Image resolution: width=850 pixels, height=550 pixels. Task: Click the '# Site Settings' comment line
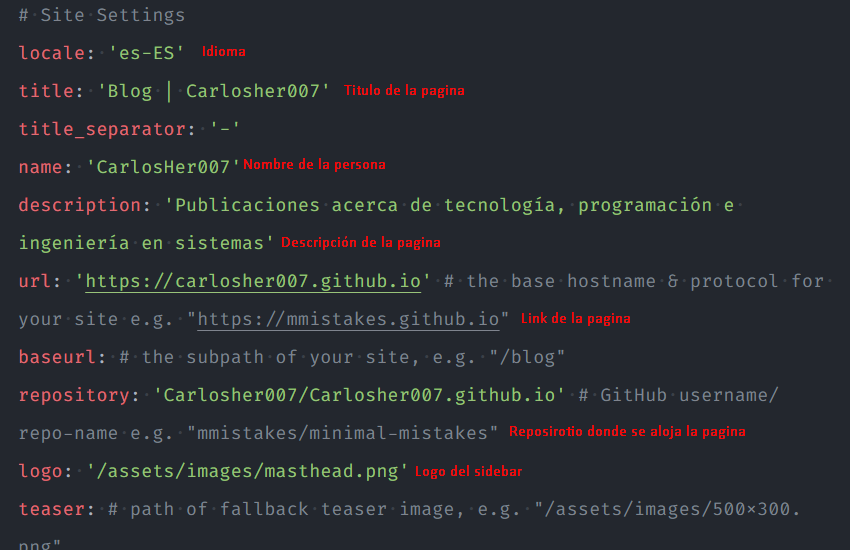click(x=102, y=16)
